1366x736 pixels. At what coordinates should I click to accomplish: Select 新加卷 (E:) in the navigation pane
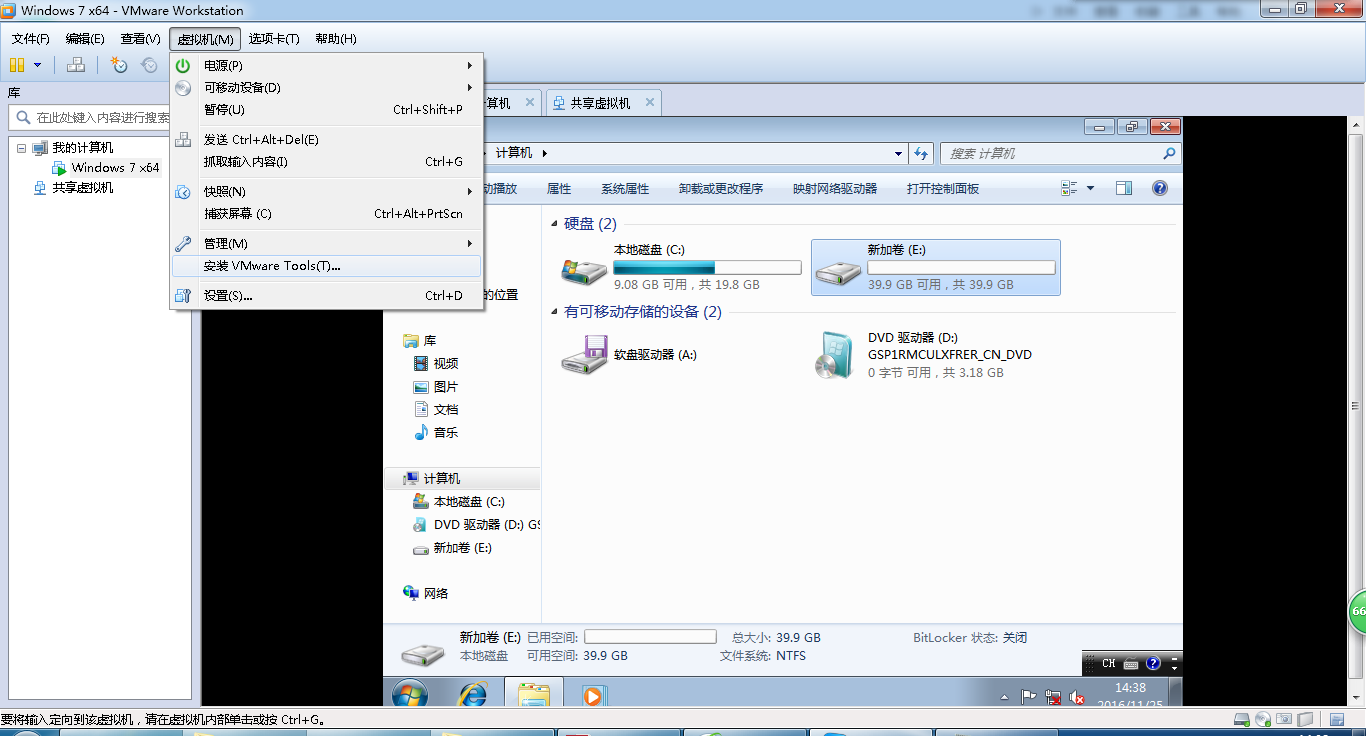(452, 548)
